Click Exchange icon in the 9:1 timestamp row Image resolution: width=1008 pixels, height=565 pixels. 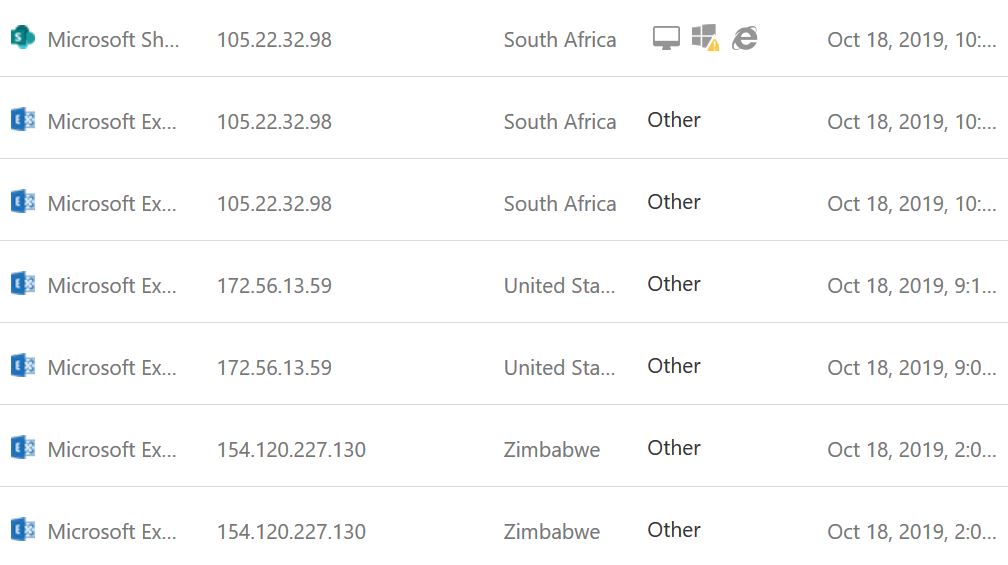[22, 284]
